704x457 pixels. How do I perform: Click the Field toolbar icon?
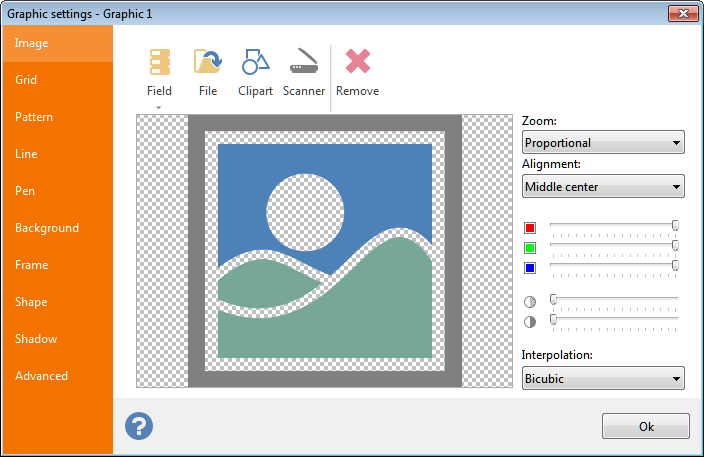(x=159, y=64)
